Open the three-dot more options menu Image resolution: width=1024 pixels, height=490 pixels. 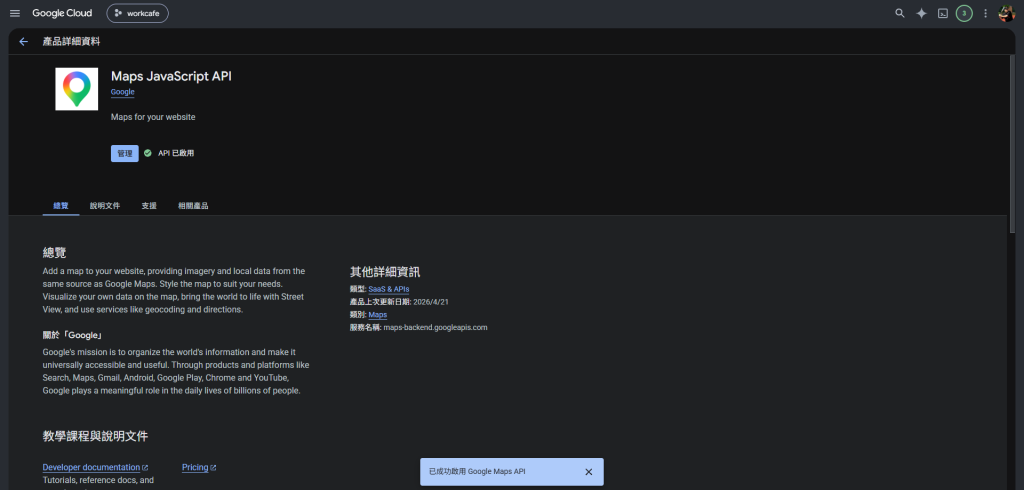point(985,13)
